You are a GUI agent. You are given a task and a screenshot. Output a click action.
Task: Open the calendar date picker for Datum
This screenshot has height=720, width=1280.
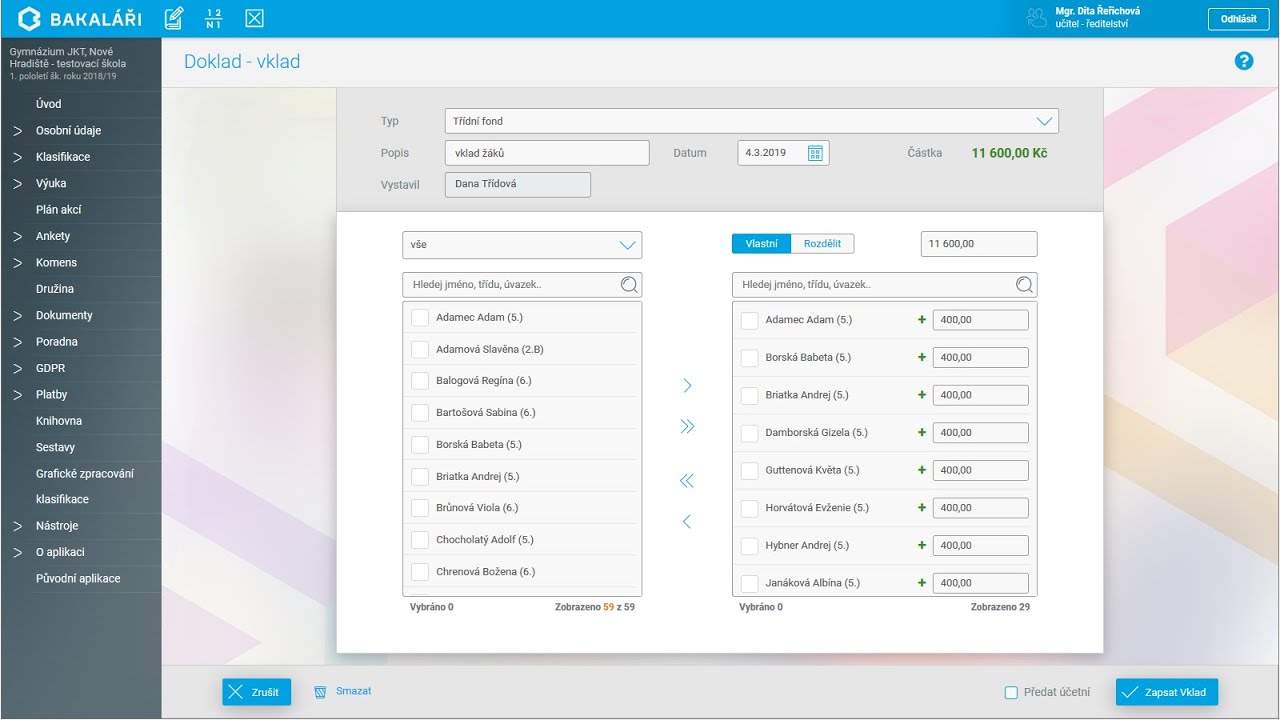coord(815,153)
